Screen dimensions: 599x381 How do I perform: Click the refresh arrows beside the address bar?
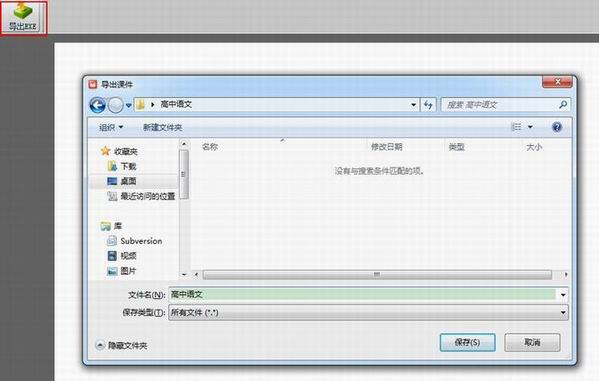point(428,104)
